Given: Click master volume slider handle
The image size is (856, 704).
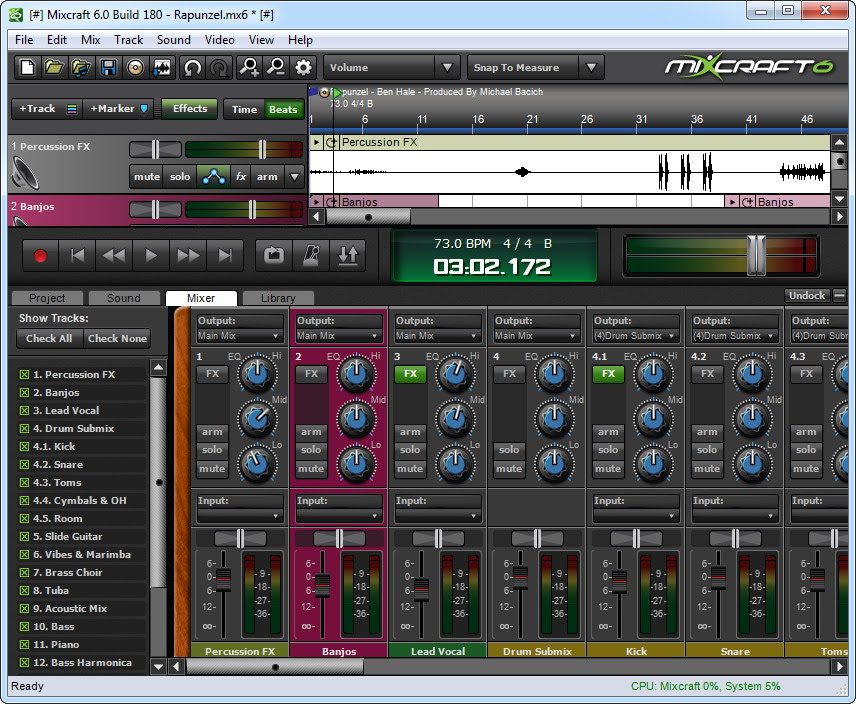Looking at the screenshot, I should click(x=757, y=255).
